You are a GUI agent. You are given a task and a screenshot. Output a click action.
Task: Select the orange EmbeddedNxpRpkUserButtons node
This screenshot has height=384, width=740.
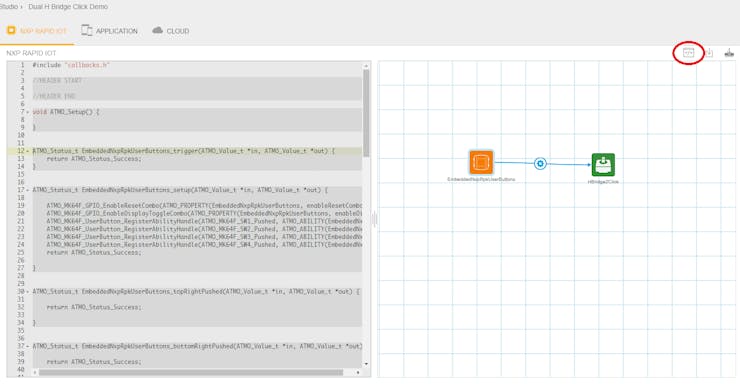click(x=481, y=162)
